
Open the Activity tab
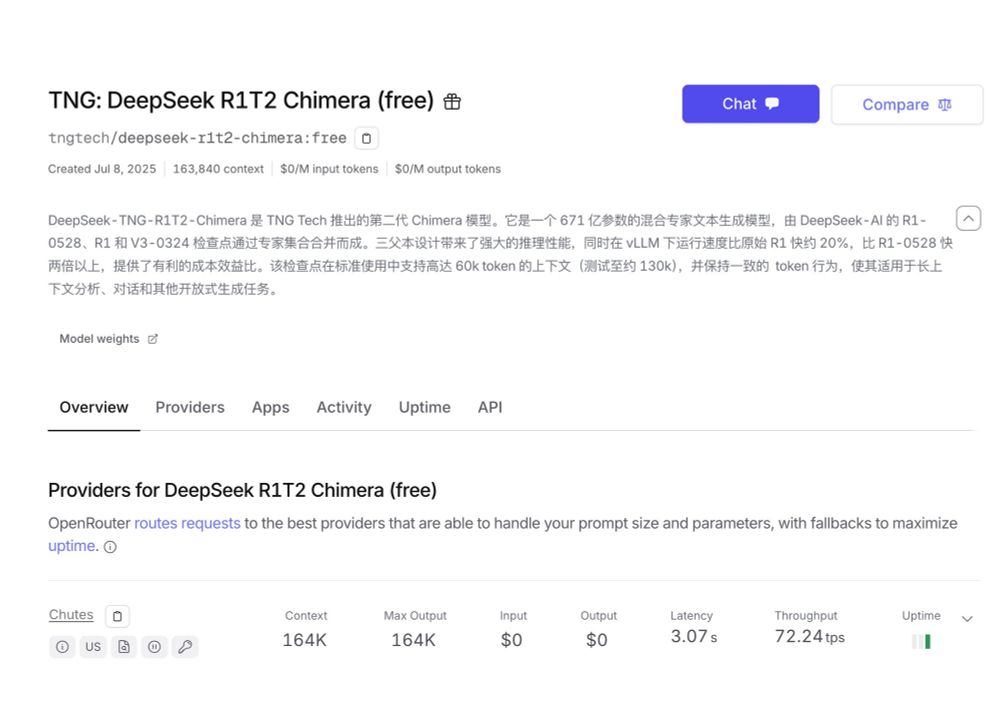pos(344,407)
